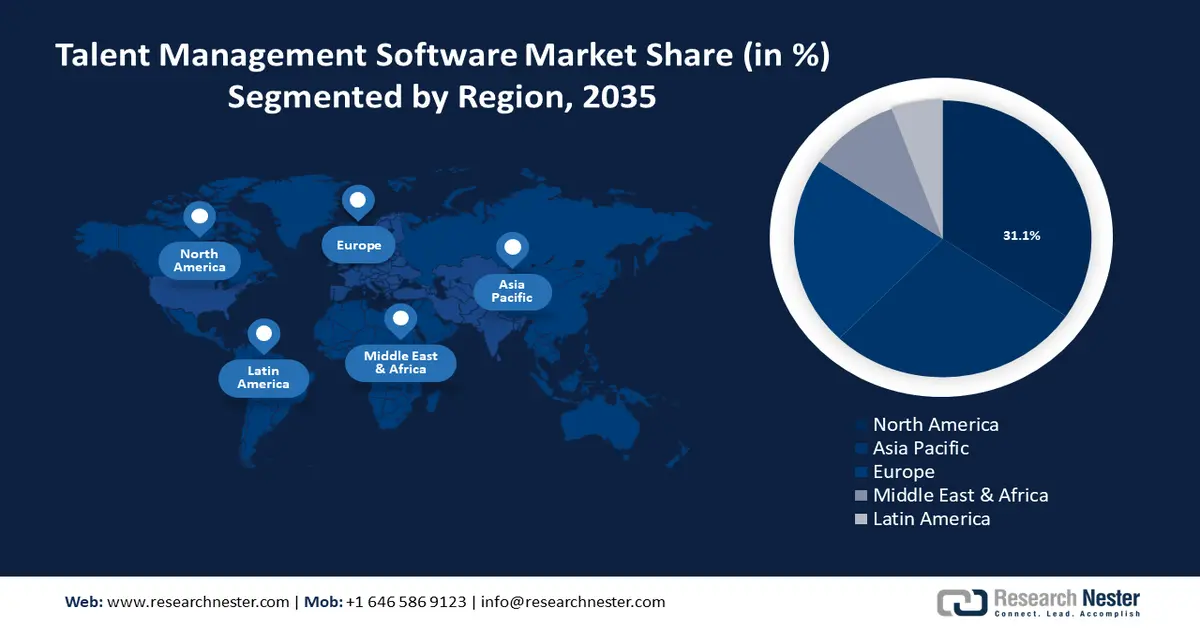Screen dimensions: 1200x628
Task: Select the Asia Pacific label bubble on map
Action: click(512, 291)
